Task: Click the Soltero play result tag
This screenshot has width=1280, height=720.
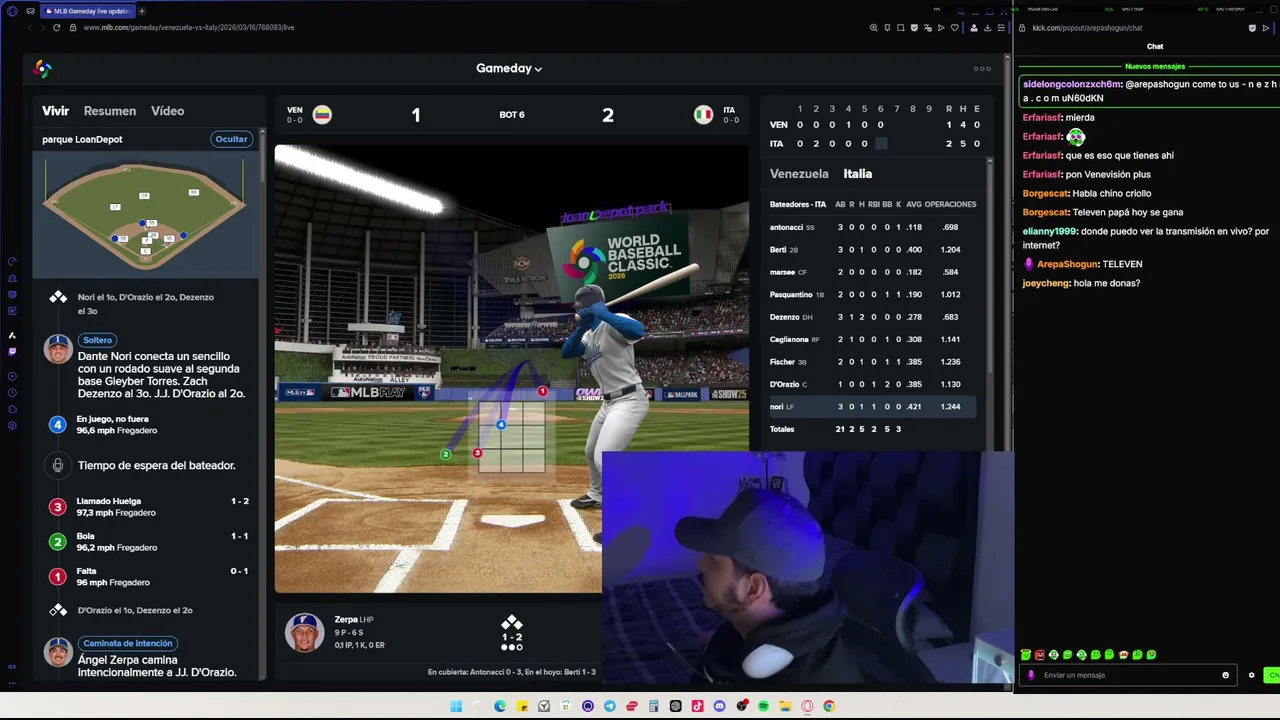Action: [x=98, y=340]
